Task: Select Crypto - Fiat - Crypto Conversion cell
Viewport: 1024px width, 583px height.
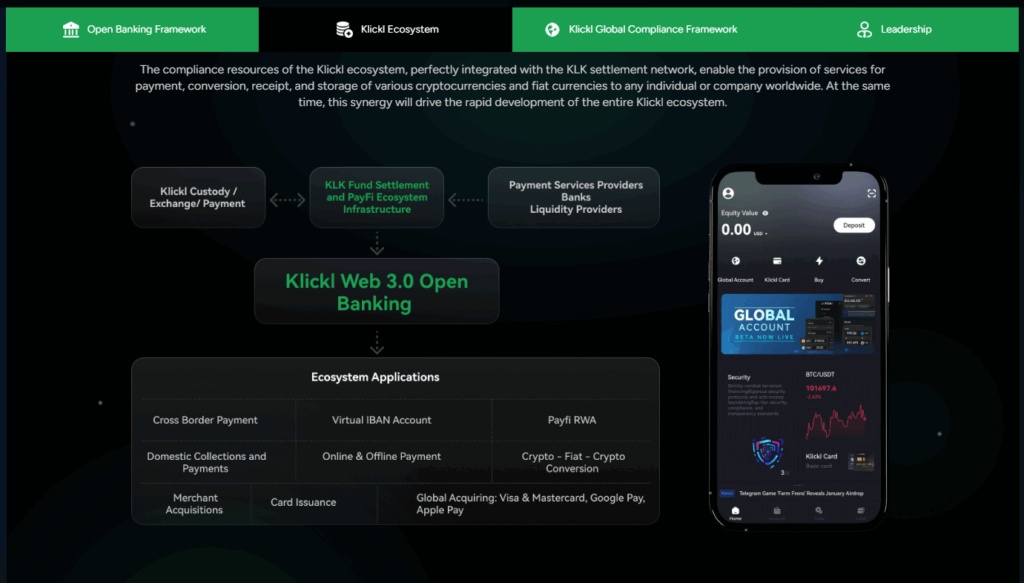Action: pyautogui.click(x=573, y=462)
